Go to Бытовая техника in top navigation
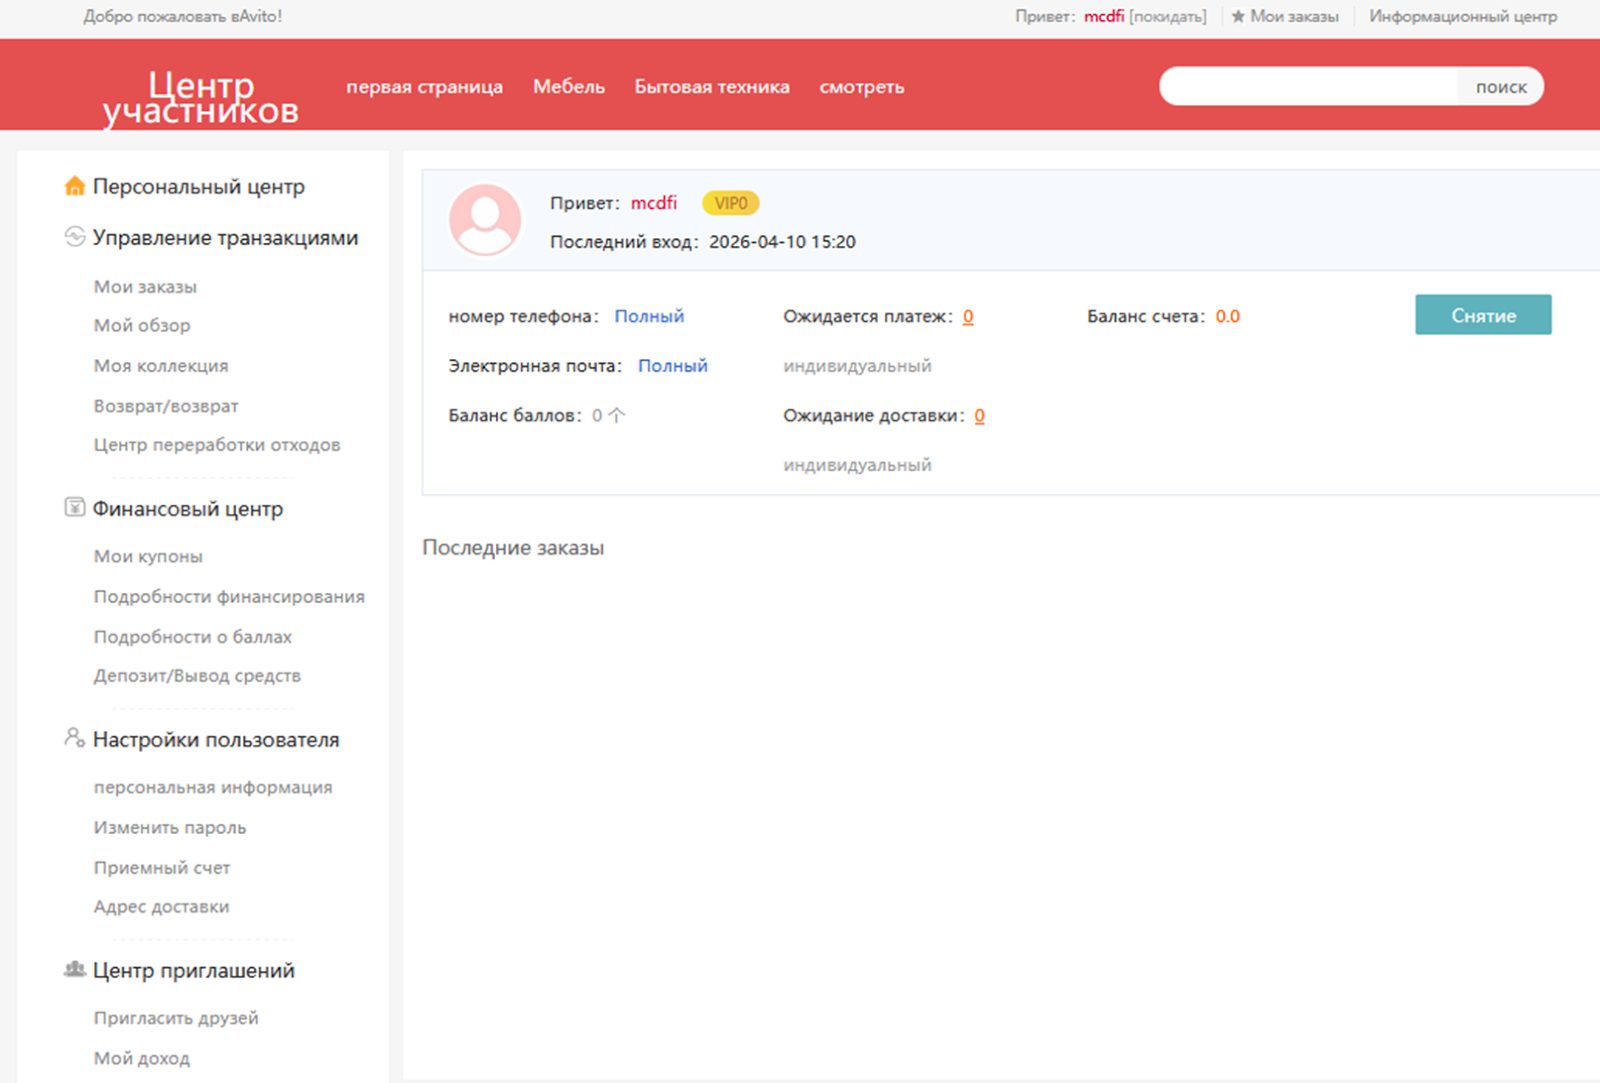Screen dimensions: 1600x1083 click(711, 87)
